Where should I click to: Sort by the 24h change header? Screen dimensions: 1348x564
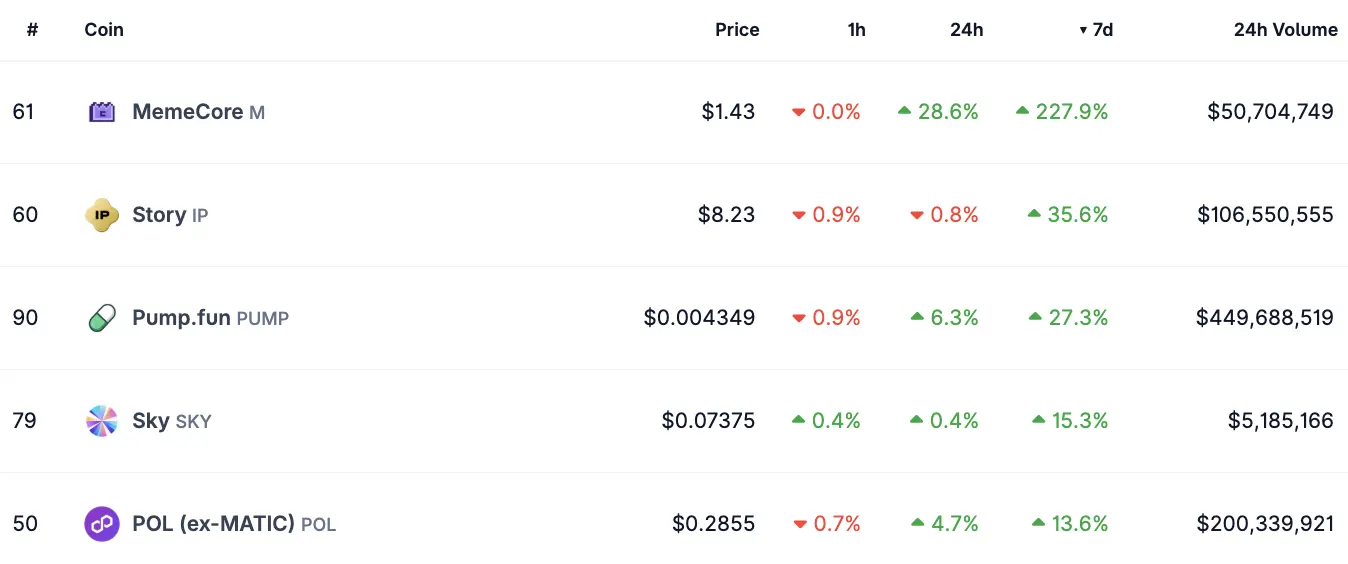click(x=966, y=30)
